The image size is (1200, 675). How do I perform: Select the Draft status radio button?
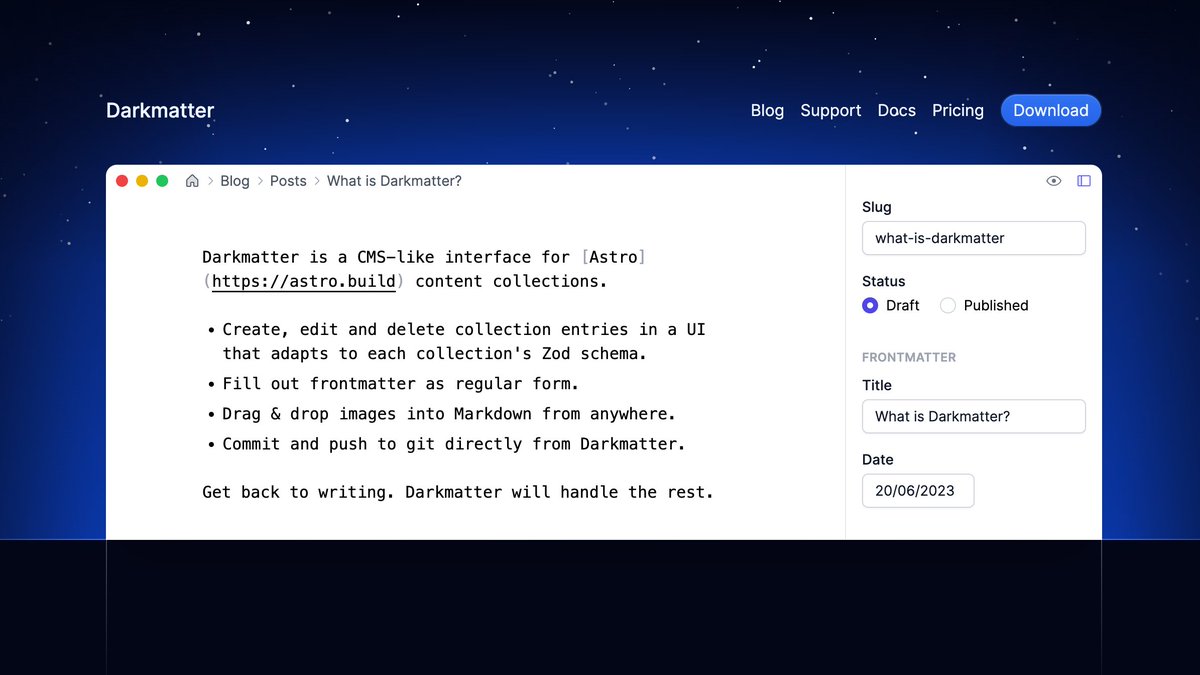pos(870,305)
